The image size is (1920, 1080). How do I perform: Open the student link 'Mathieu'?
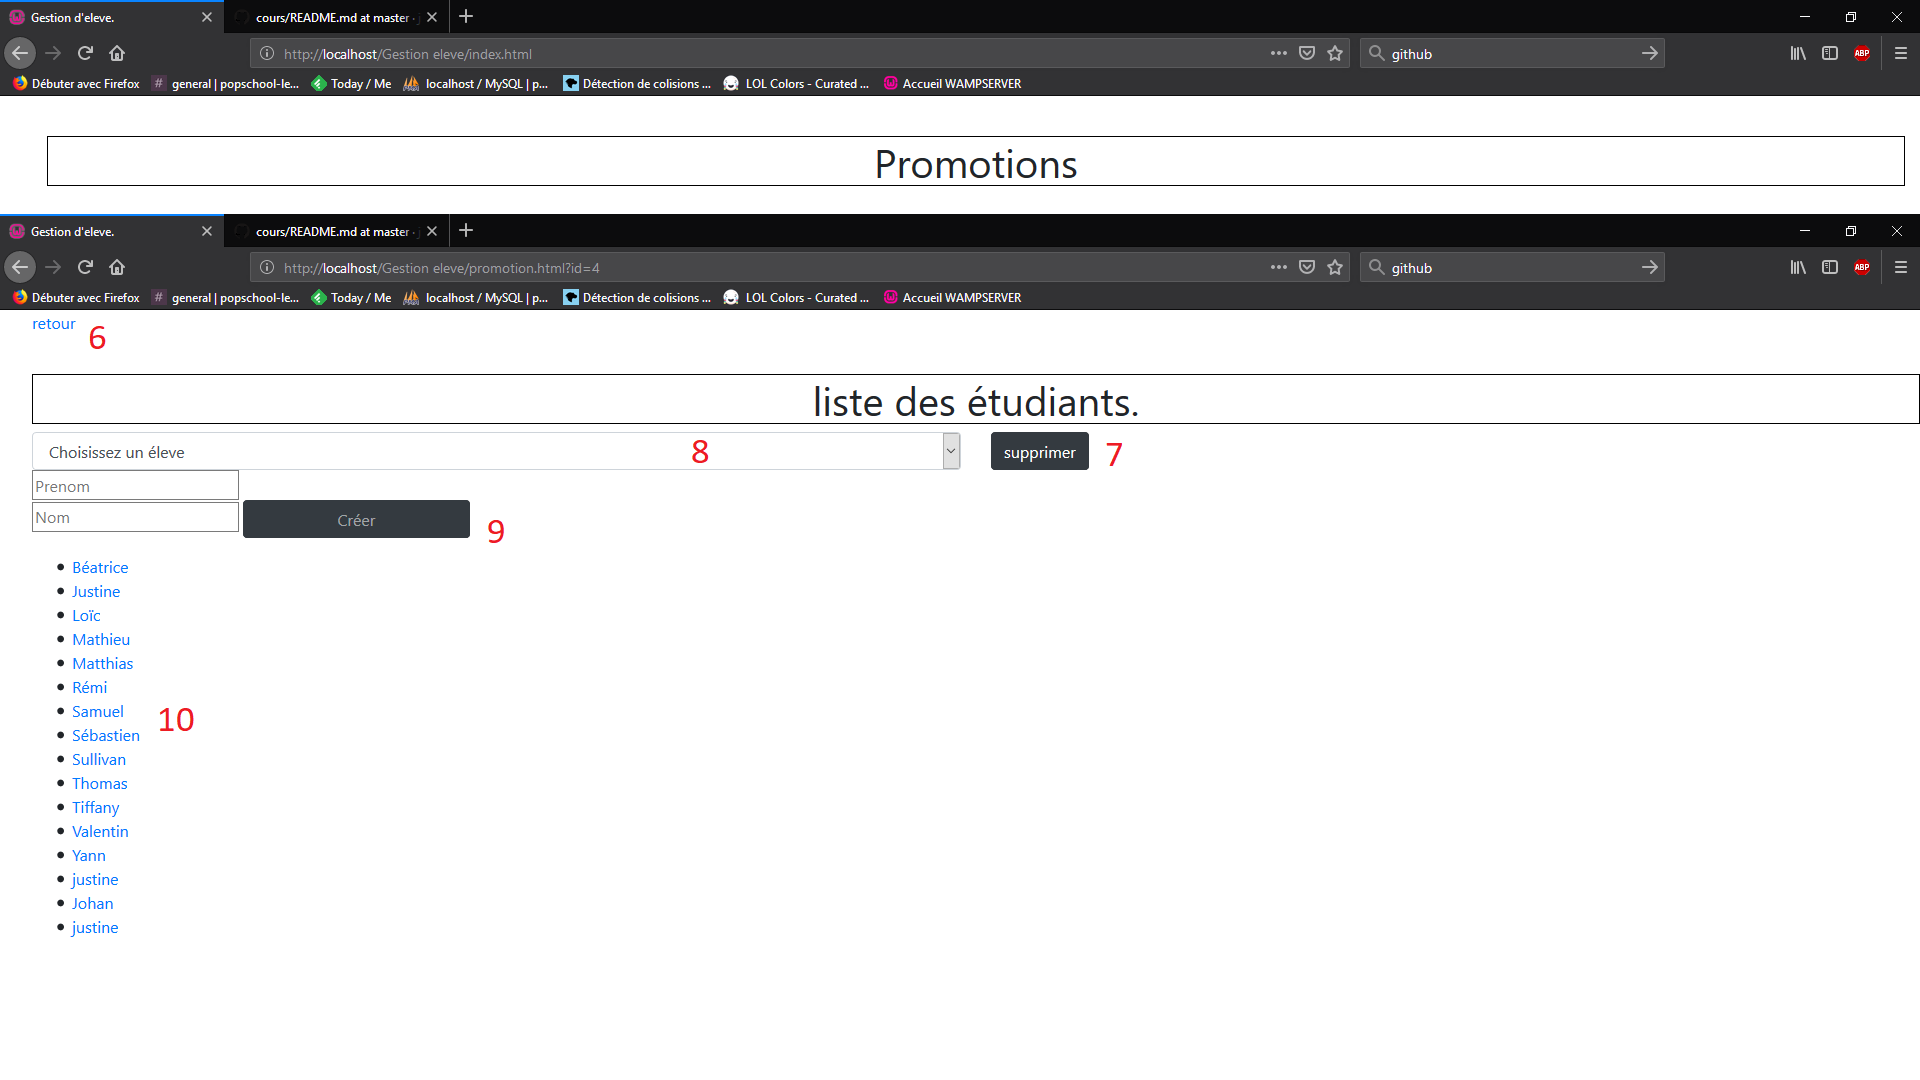click(101, 639)
